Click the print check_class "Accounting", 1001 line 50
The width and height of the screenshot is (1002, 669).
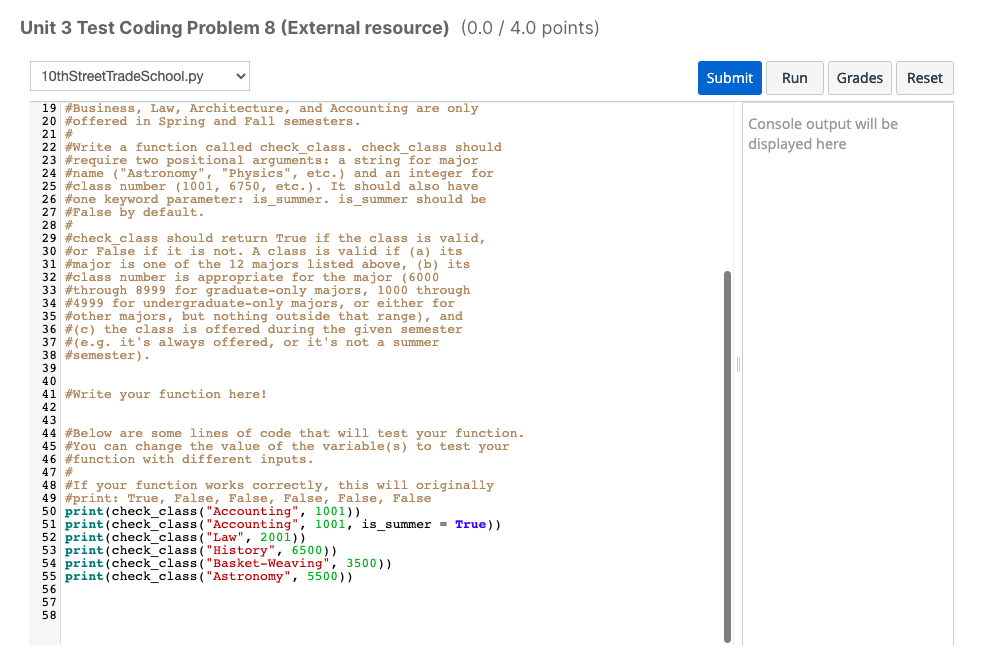(212, 511)
